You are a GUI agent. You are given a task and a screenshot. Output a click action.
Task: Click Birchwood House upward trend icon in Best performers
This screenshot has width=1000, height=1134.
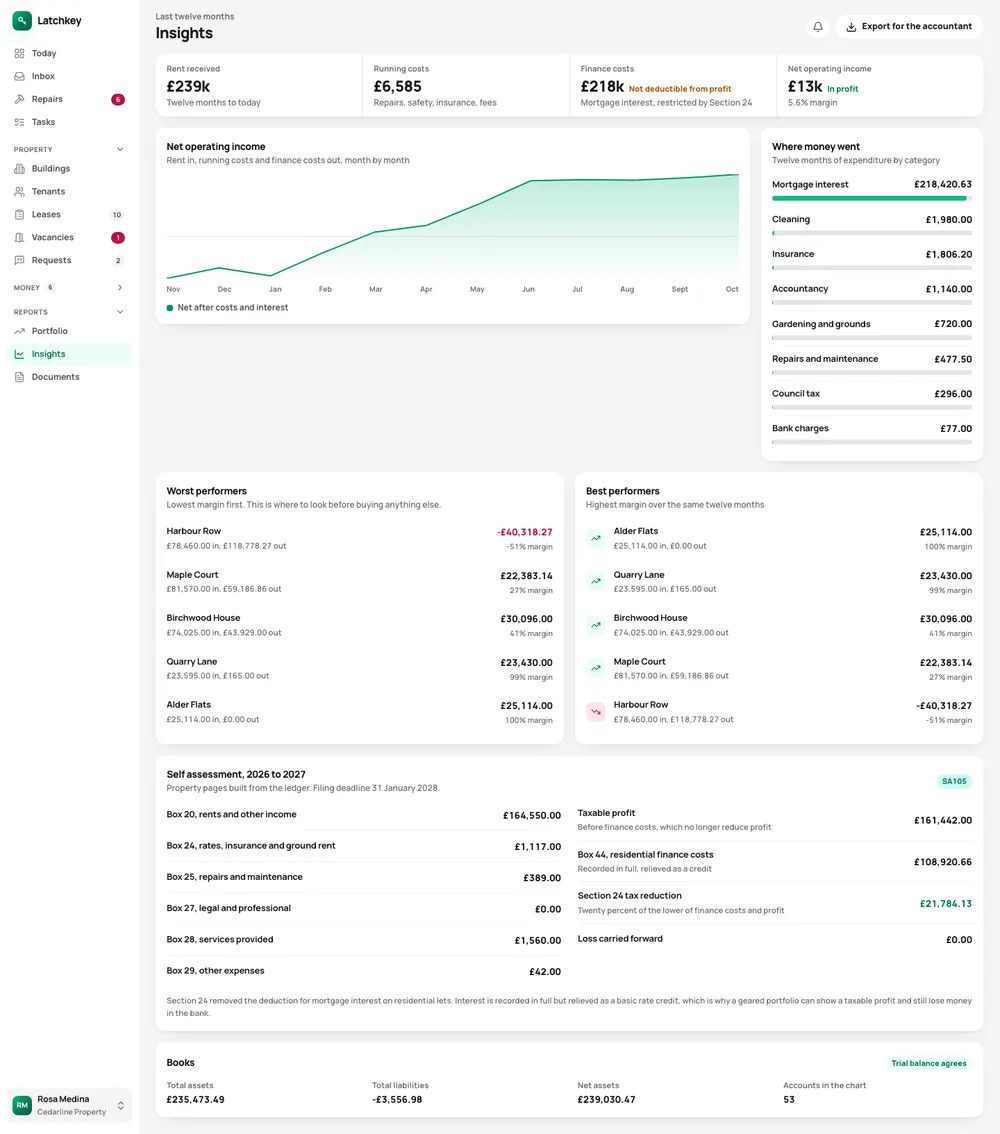[596, 625]
